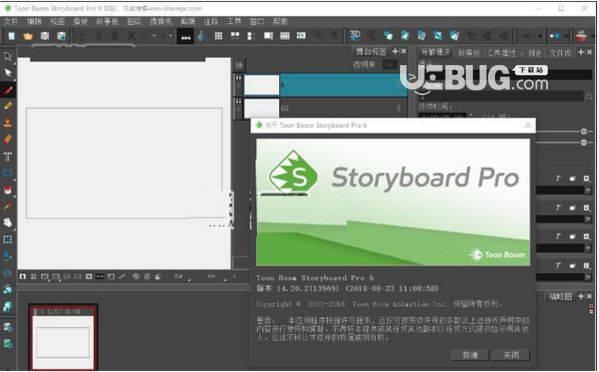Select the Eraser tool
The image size is (599, 372).
[8, 139]
